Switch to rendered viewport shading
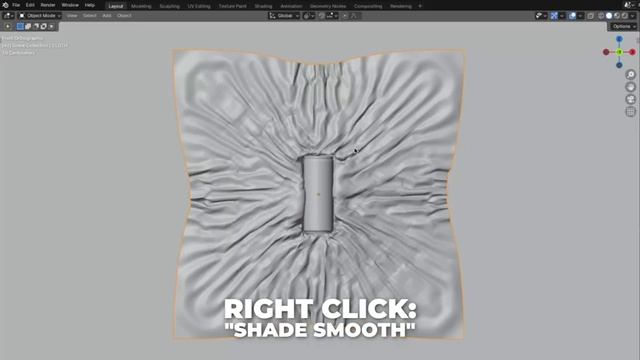Image resolution: width=640 pixels, height=360 pixels. click(624, 16)
